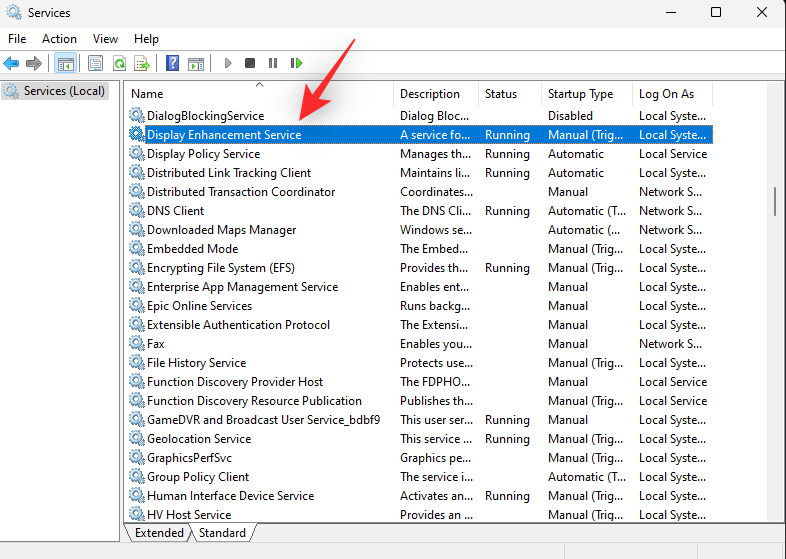Toggle Show/Hide Console Tree toolbar button
The width and height of the screenshot is (786, 559).
pos(65,63)
